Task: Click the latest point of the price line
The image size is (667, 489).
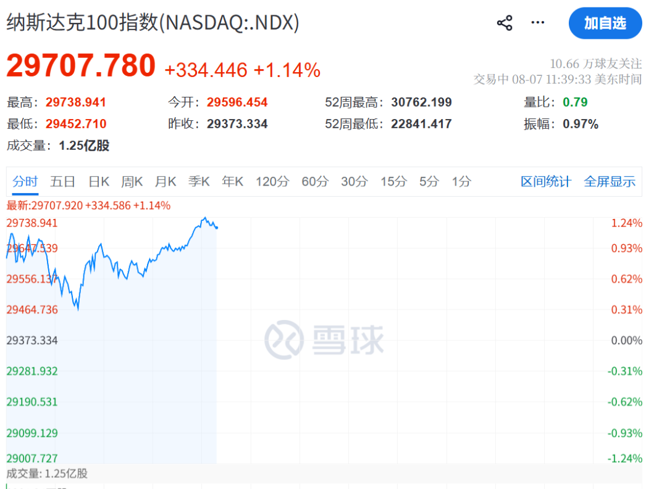Action: [217, 228]
